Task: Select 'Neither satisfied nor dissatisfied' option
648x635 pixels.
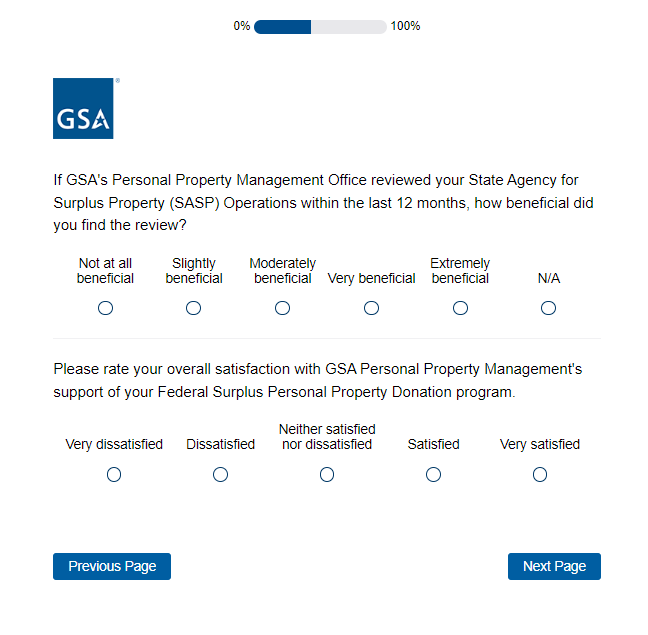Action: (327, 475)
